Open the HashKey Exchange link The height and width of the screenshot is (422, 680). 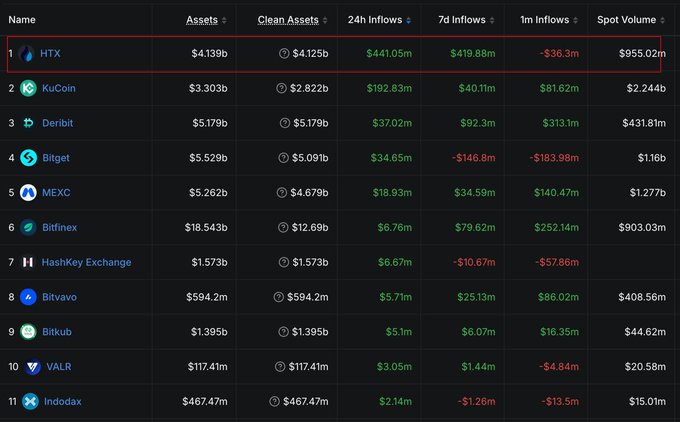point(86,262)
